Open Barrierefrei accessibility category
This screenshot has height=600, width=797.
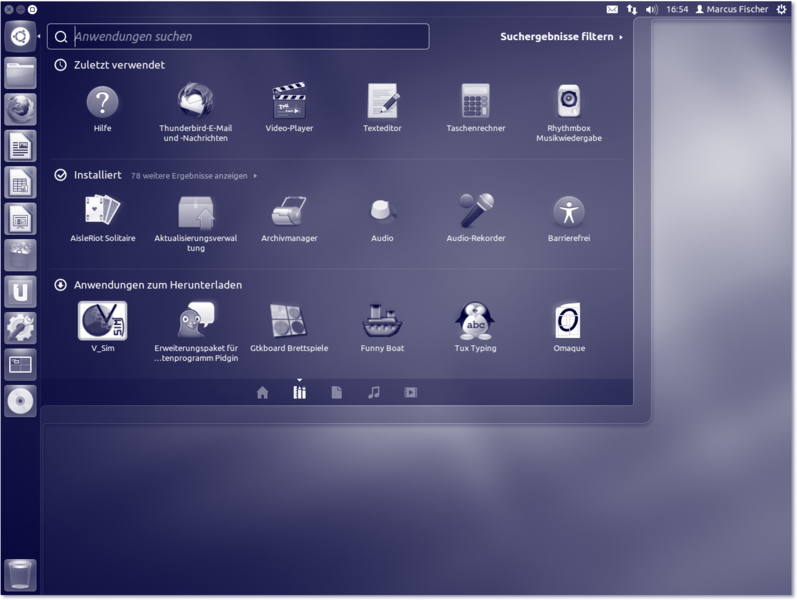pos(568,212)
